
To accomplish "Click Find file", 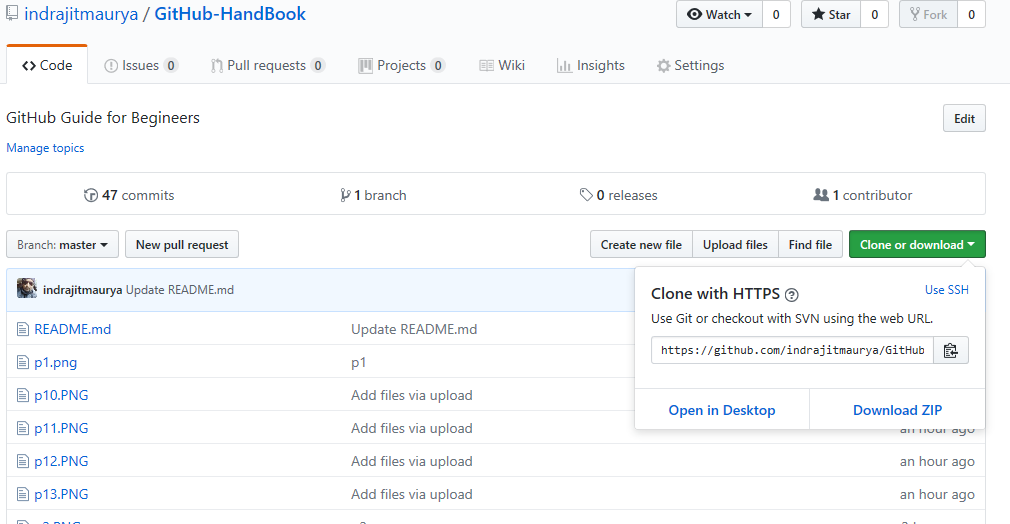I will point(810,244).
